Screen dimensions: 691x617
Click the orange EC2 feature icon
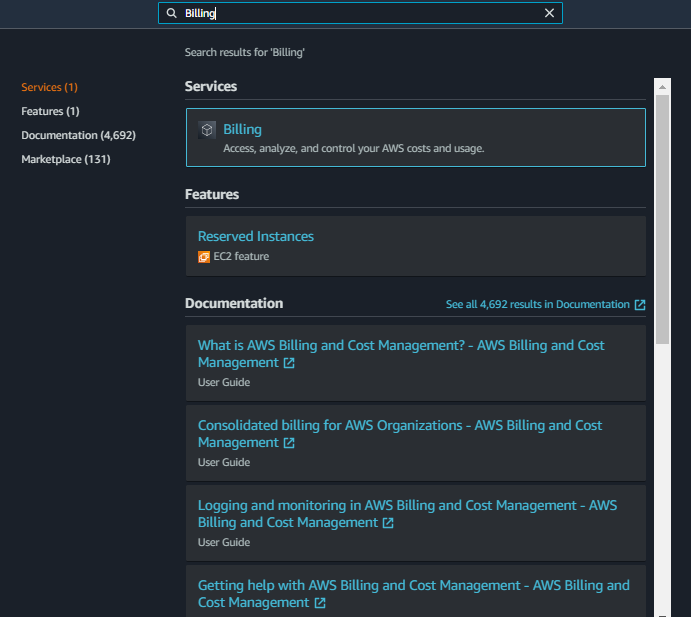[204, 257]
